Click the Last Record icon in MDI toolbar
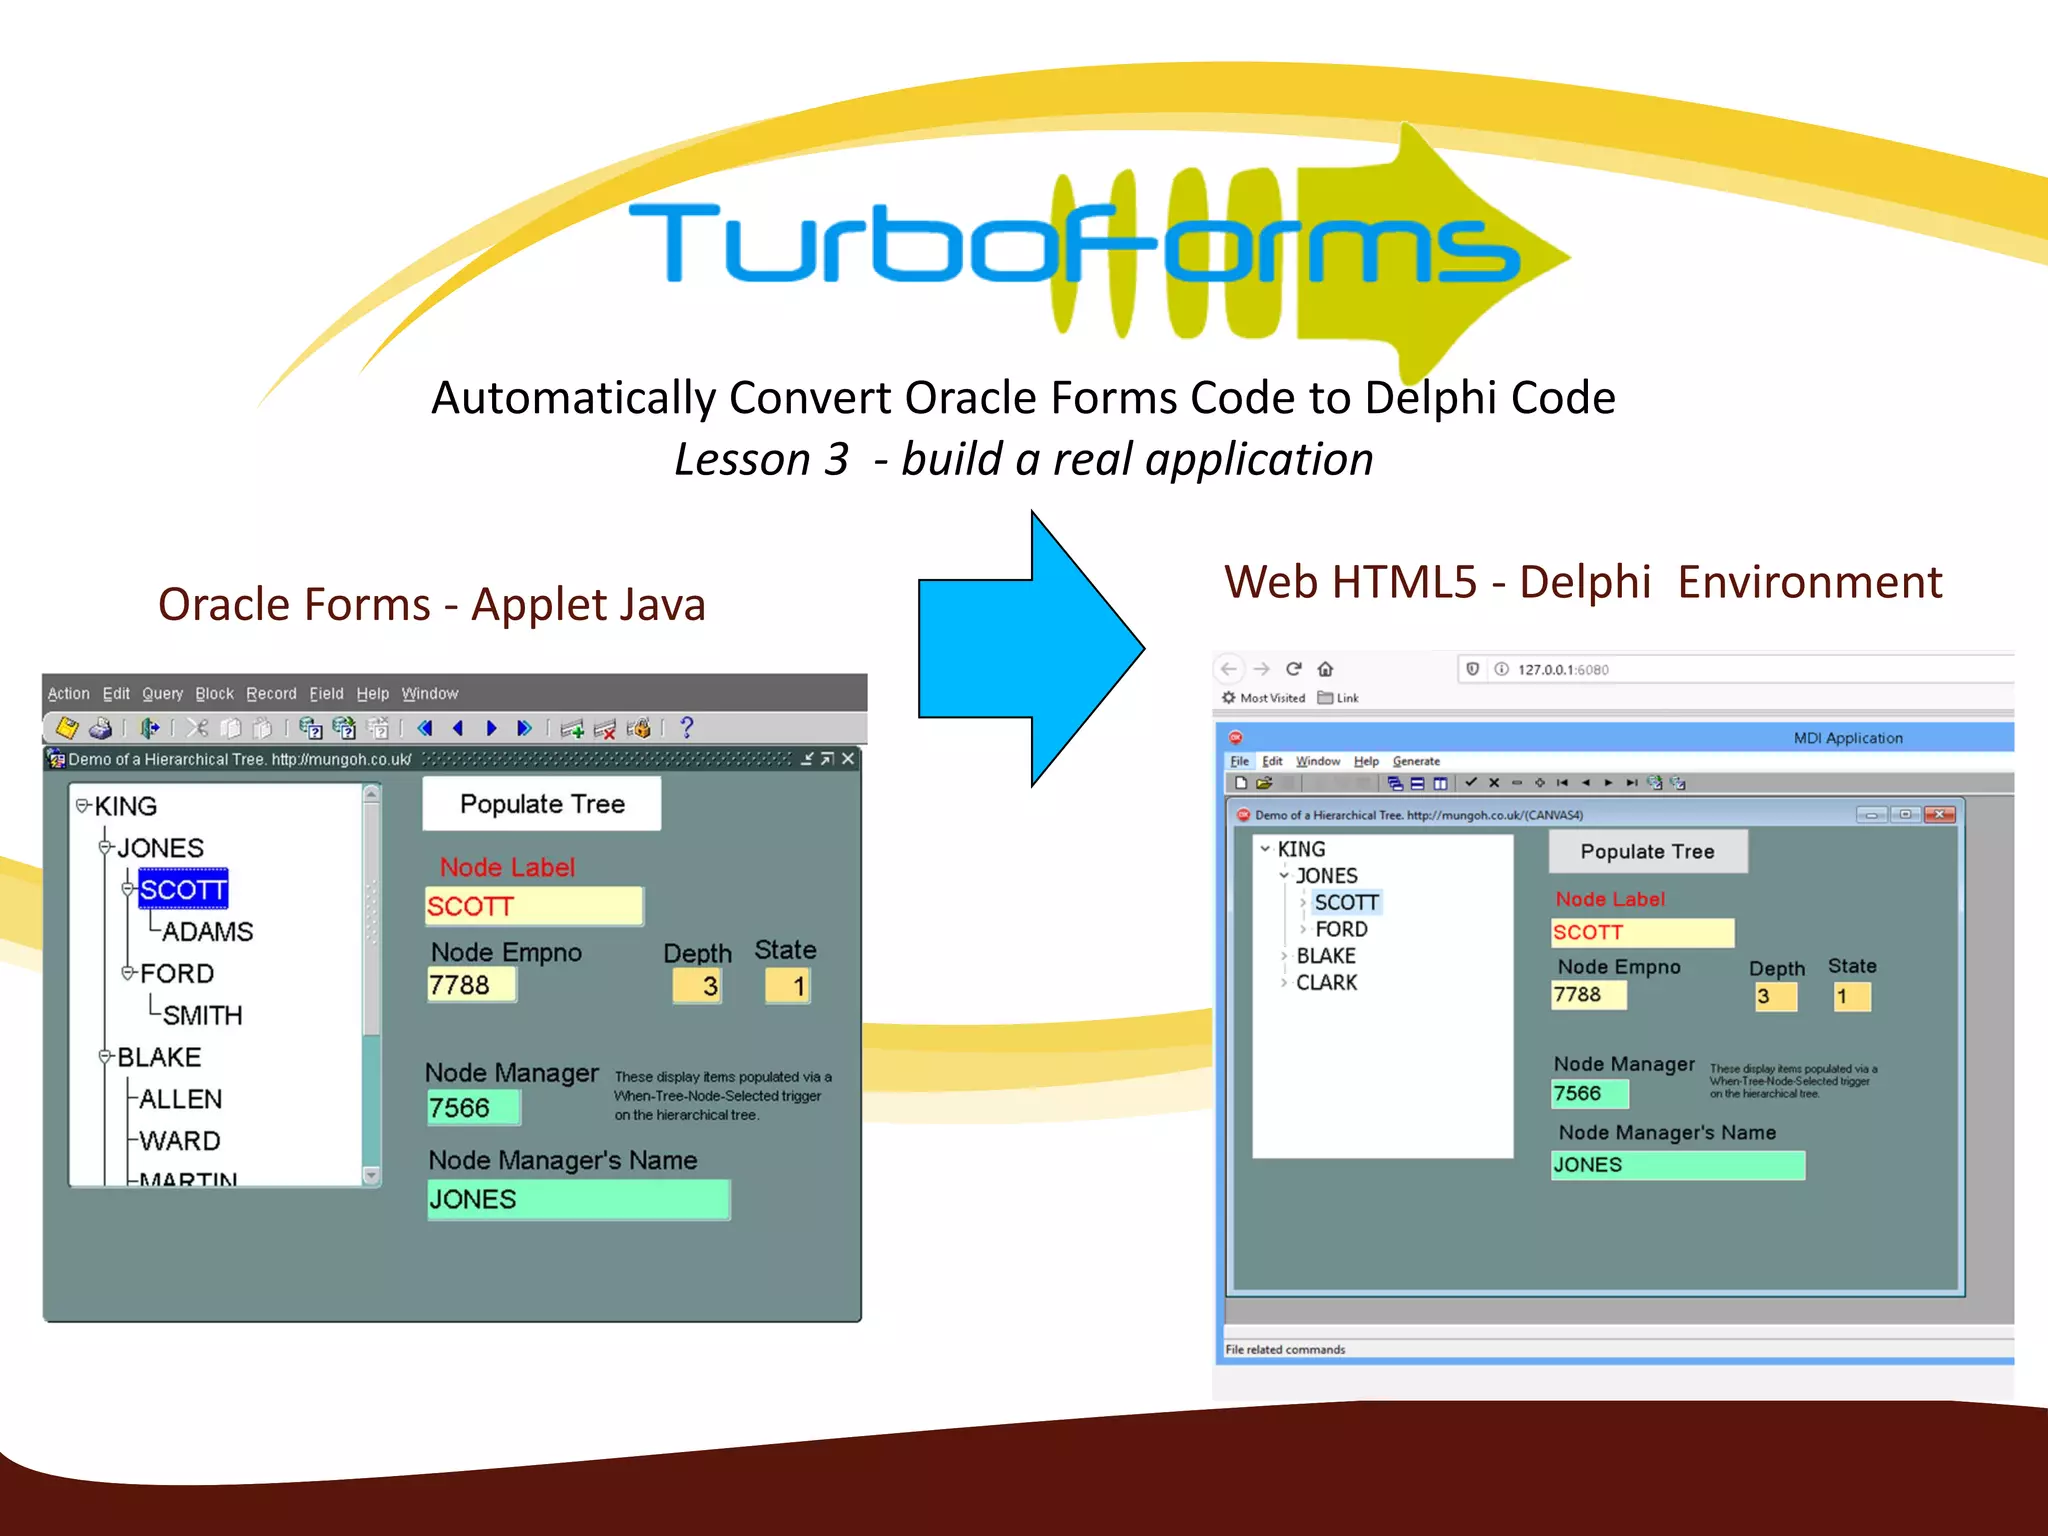 click(1631, 782)
